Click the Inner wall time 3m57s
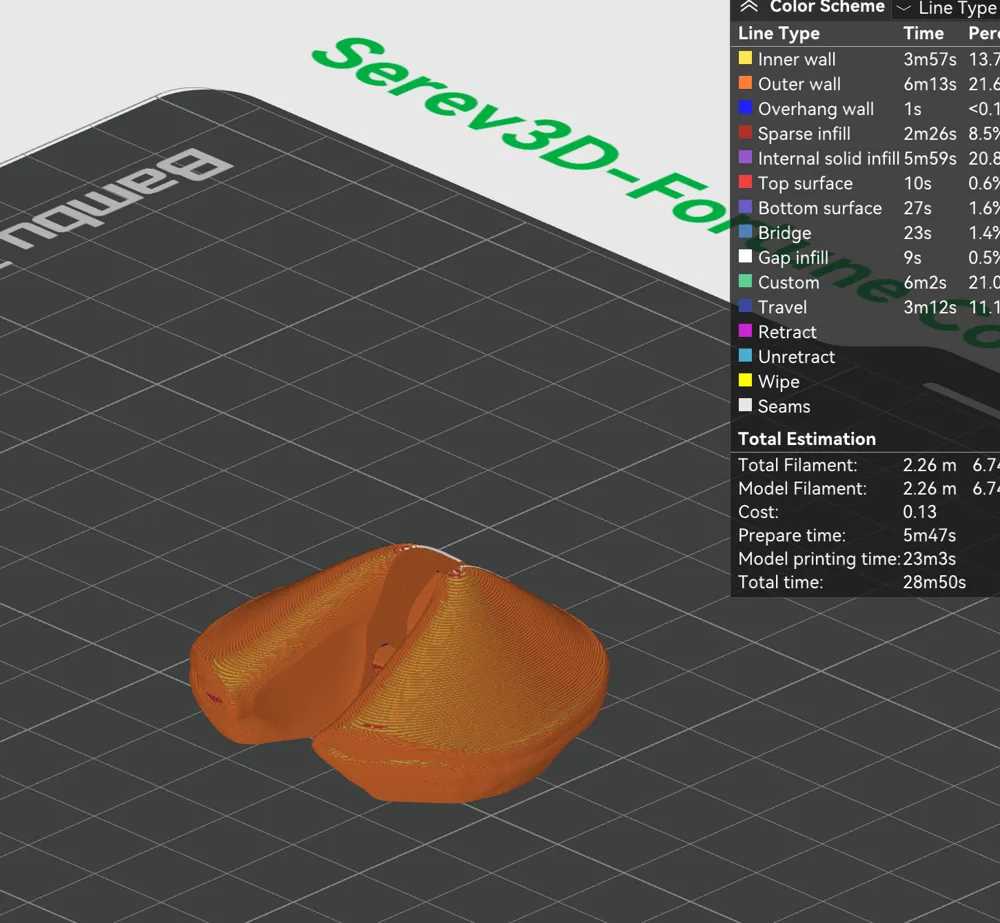 click(x=929, y=59)
